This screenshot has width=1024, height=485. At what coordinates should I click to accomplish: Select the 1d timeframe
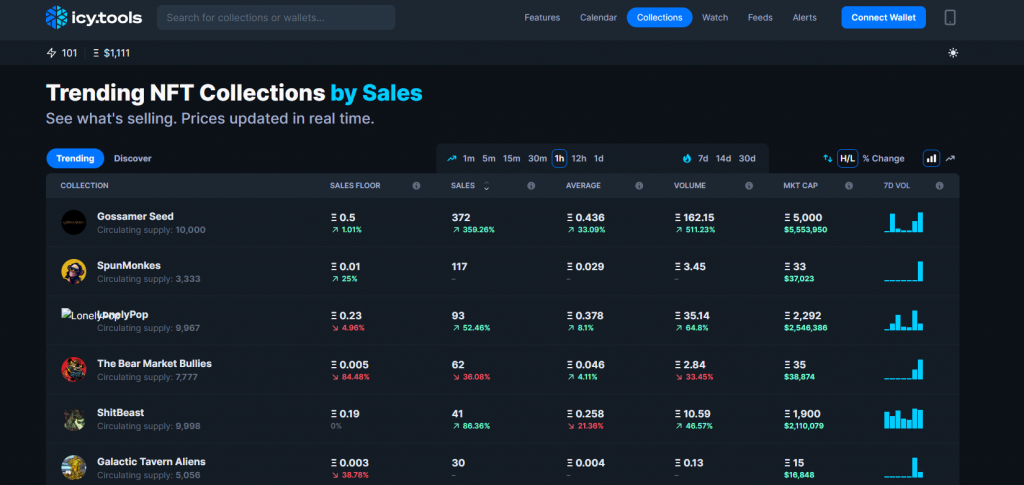[x=599, y=159]
